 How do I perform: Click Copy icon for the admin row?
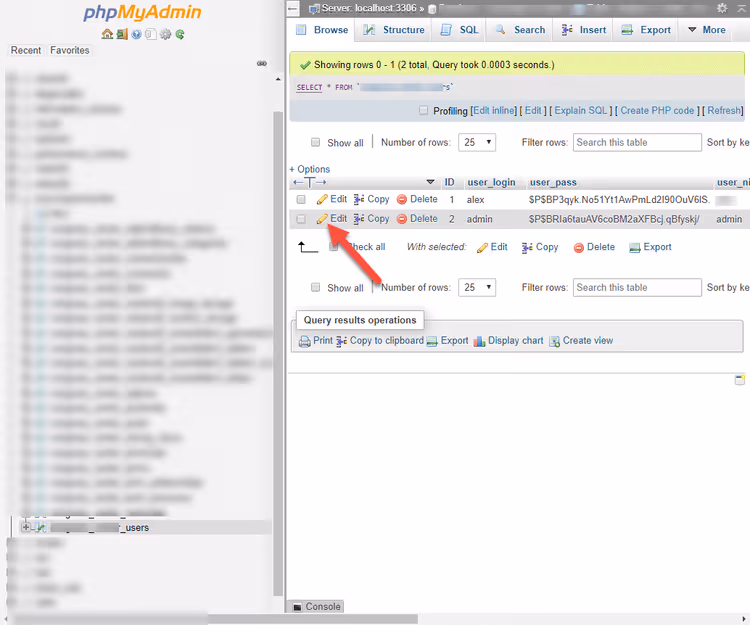click(359, 219)
